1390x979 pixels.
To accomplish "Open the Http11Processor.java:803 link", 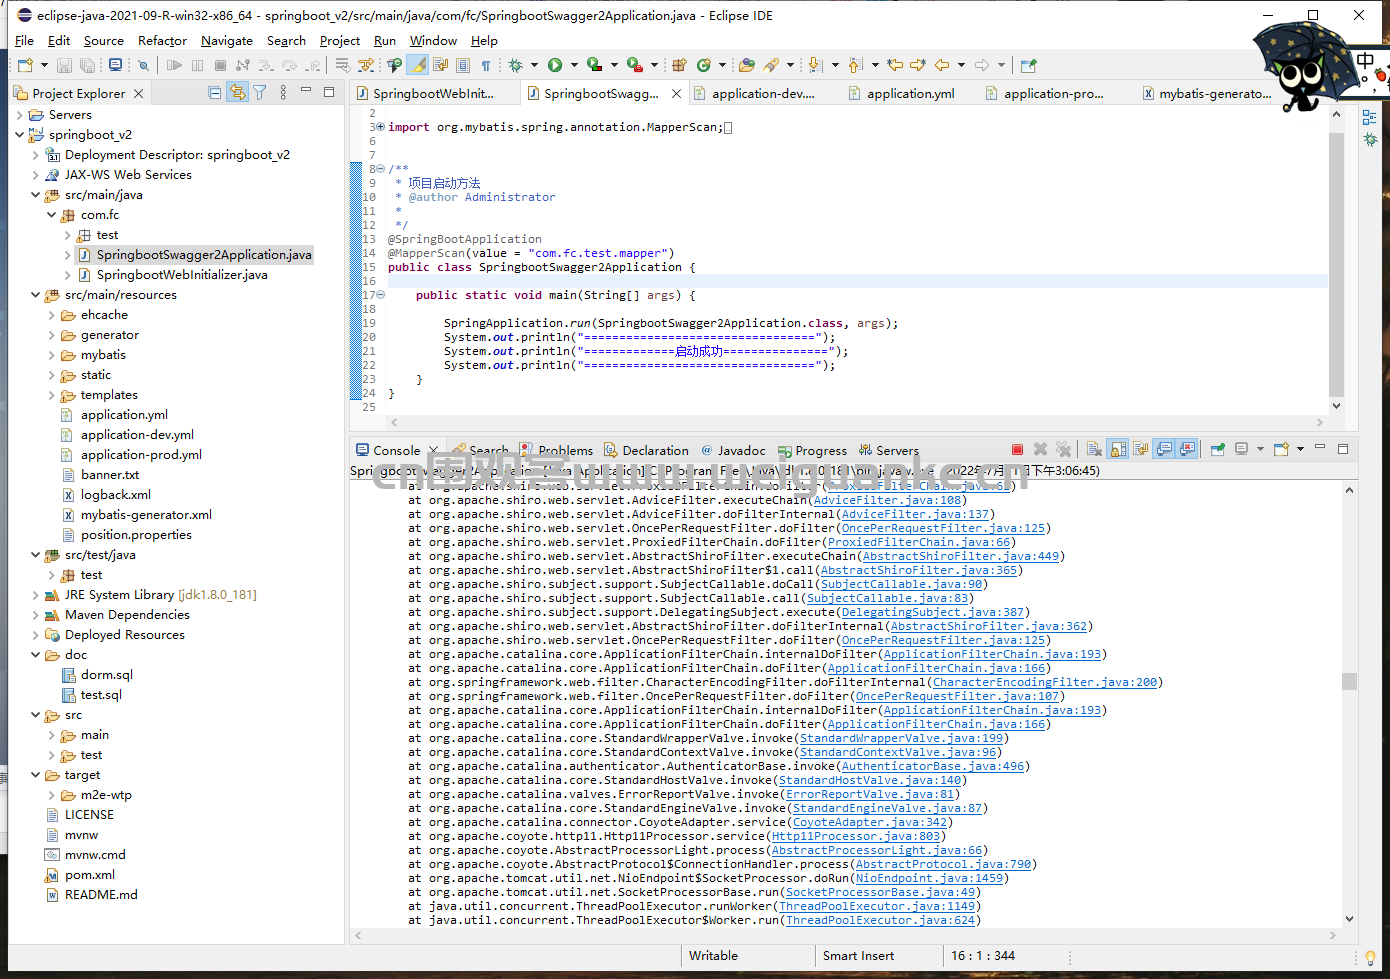I will [856, 836].
